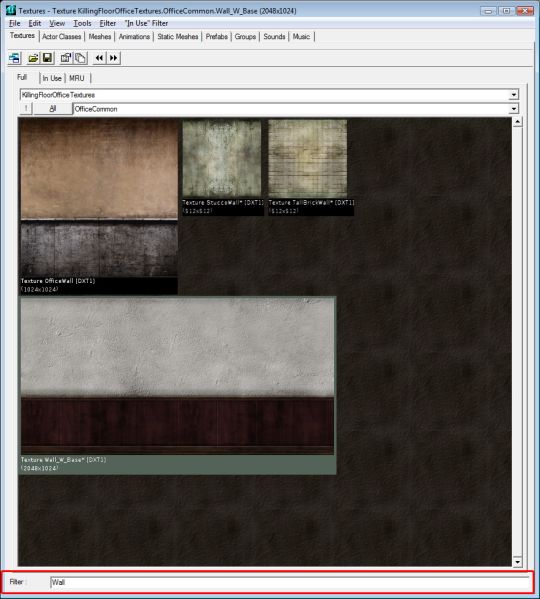Screen dimensions: 540x599
Task: Expand the KillingFloorOfficeTextures package dropdown
Action: pos(514,94)
